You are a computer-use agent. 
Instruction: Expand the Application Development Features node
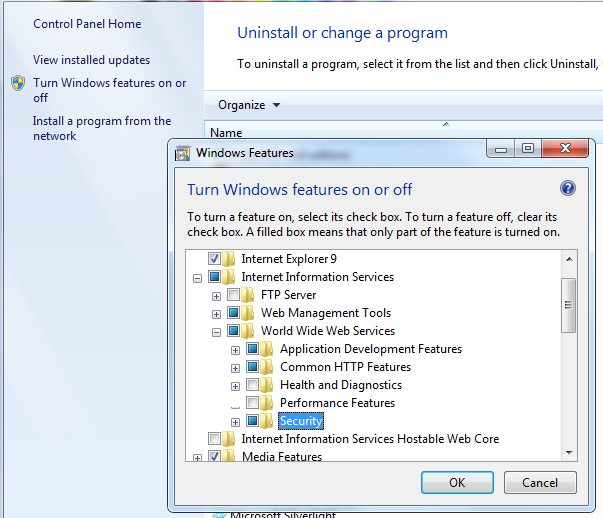[235, 349]
